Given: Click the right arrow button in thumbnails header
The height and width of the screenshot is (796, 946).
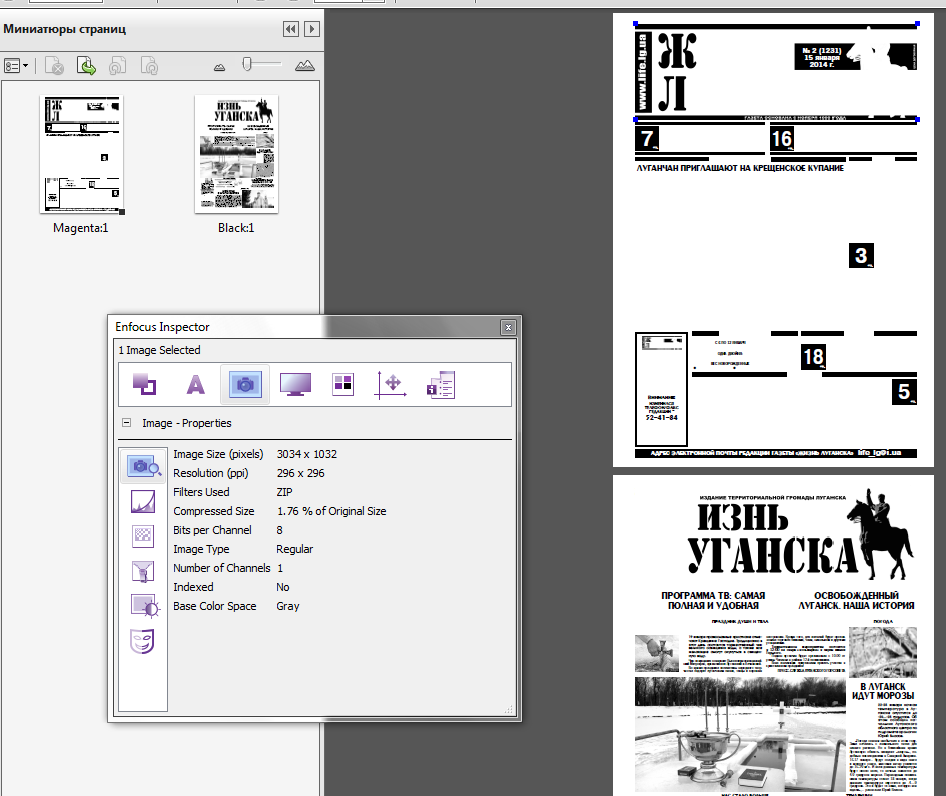Looking at the screenshot, I should [312, 29].
